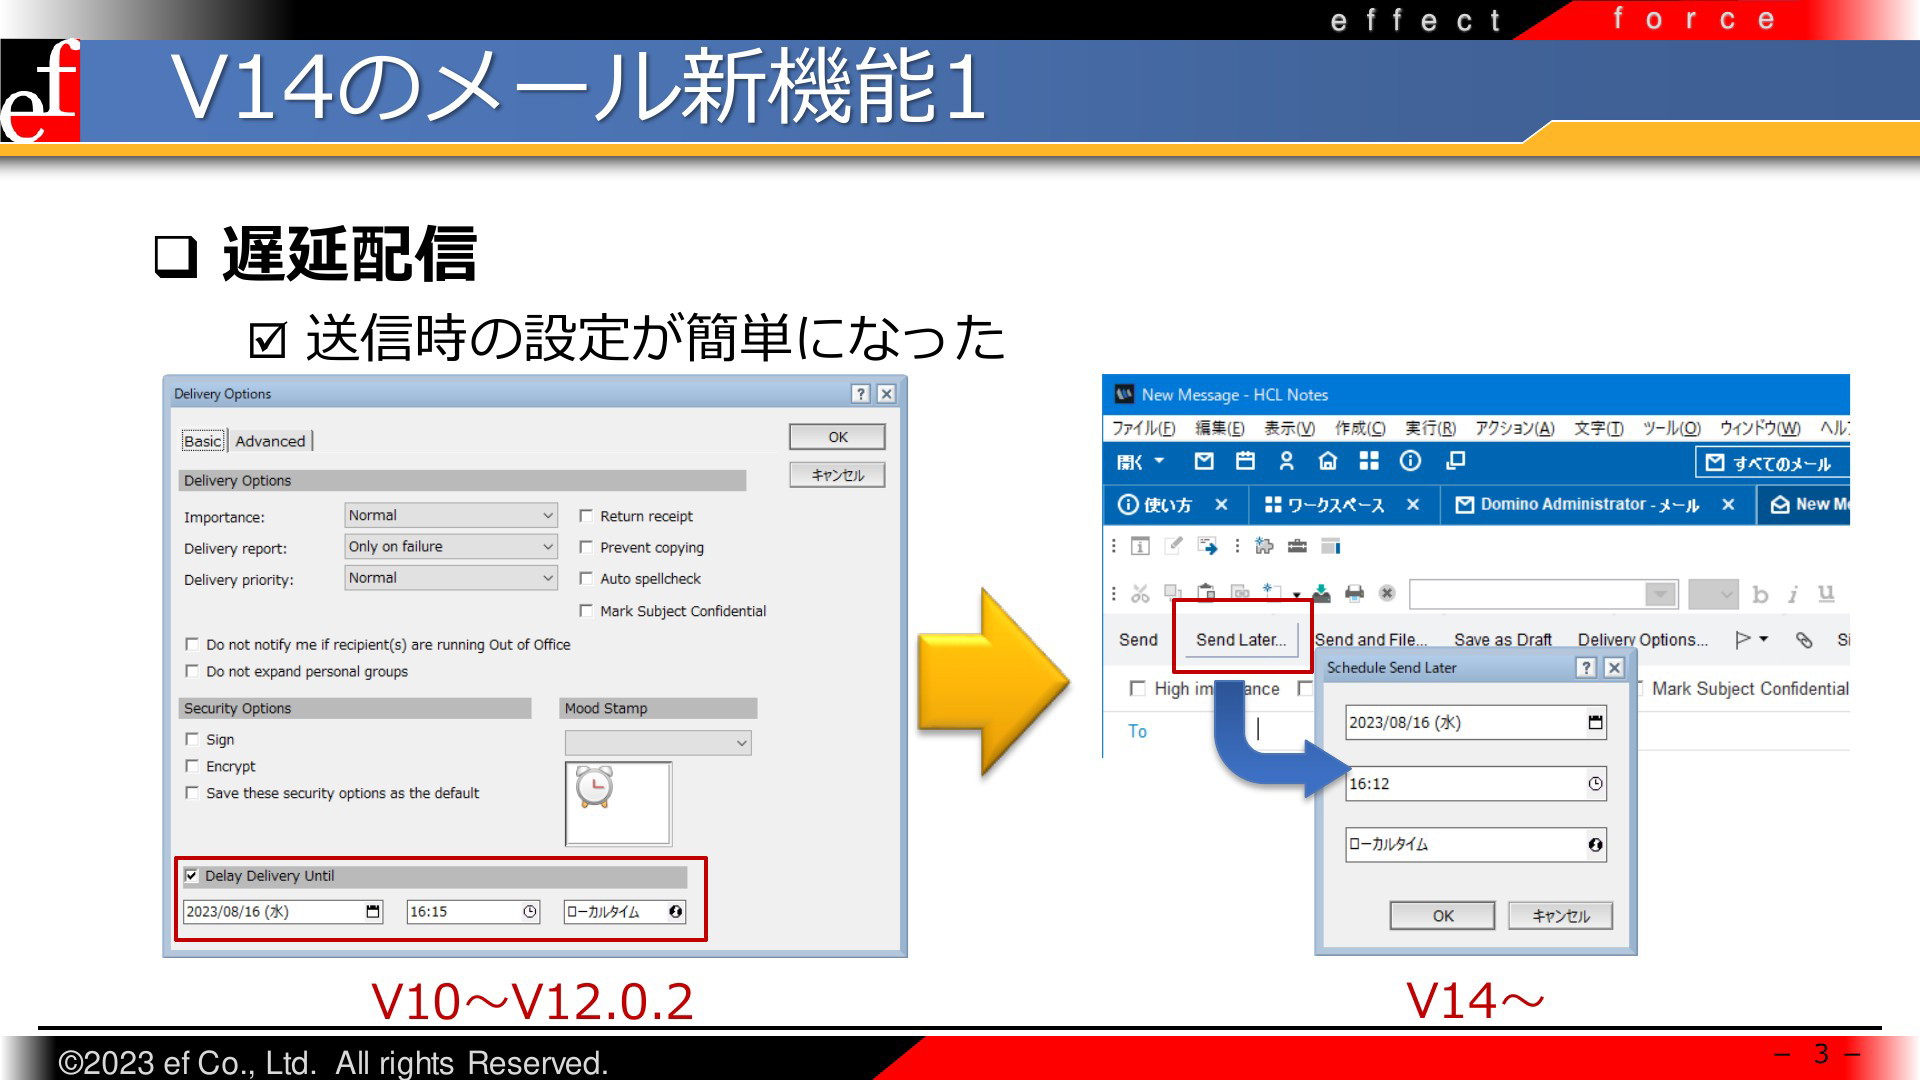Toggle Auto spellcheck checkbox

pos(586,578)
